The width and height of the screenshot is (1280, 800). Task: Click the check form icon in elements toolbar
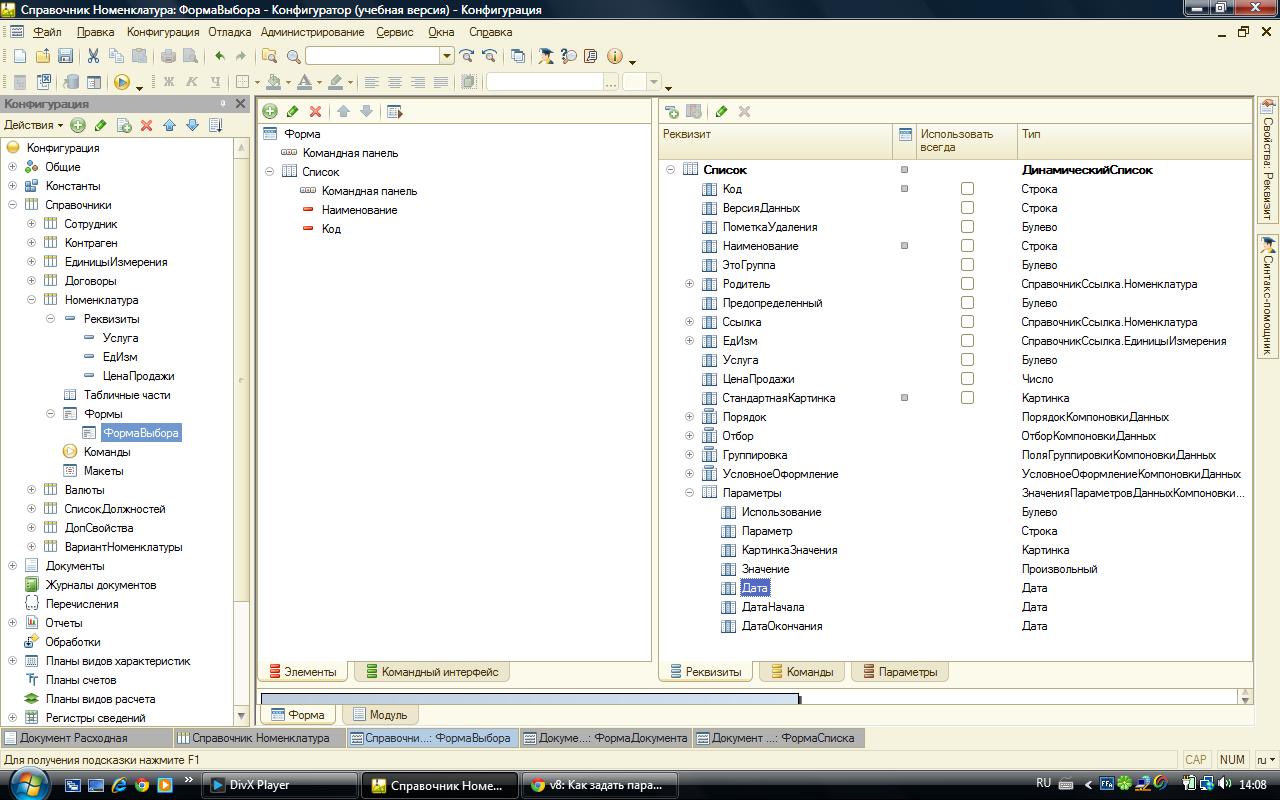click(394, 111)
